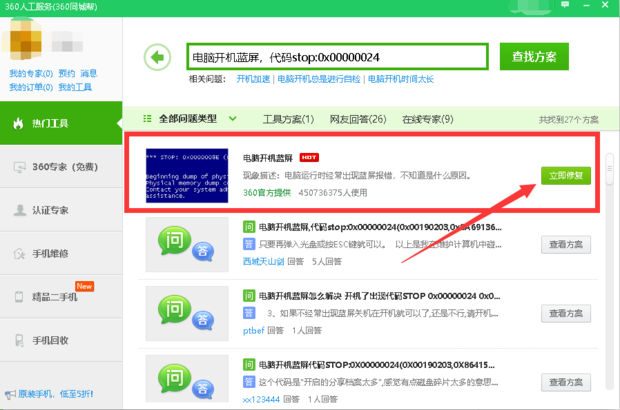Open the question titled 电脑开机蓝屏怎么解决
Viewport: 620px width, 410px height.
pyautogui.click(x=379, y=296)
